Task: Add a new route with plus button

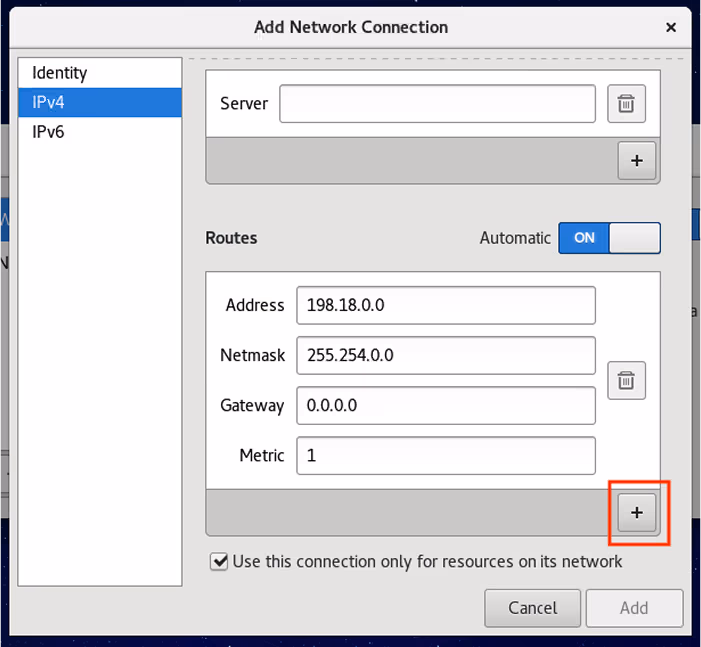Action: pos(637,512)
